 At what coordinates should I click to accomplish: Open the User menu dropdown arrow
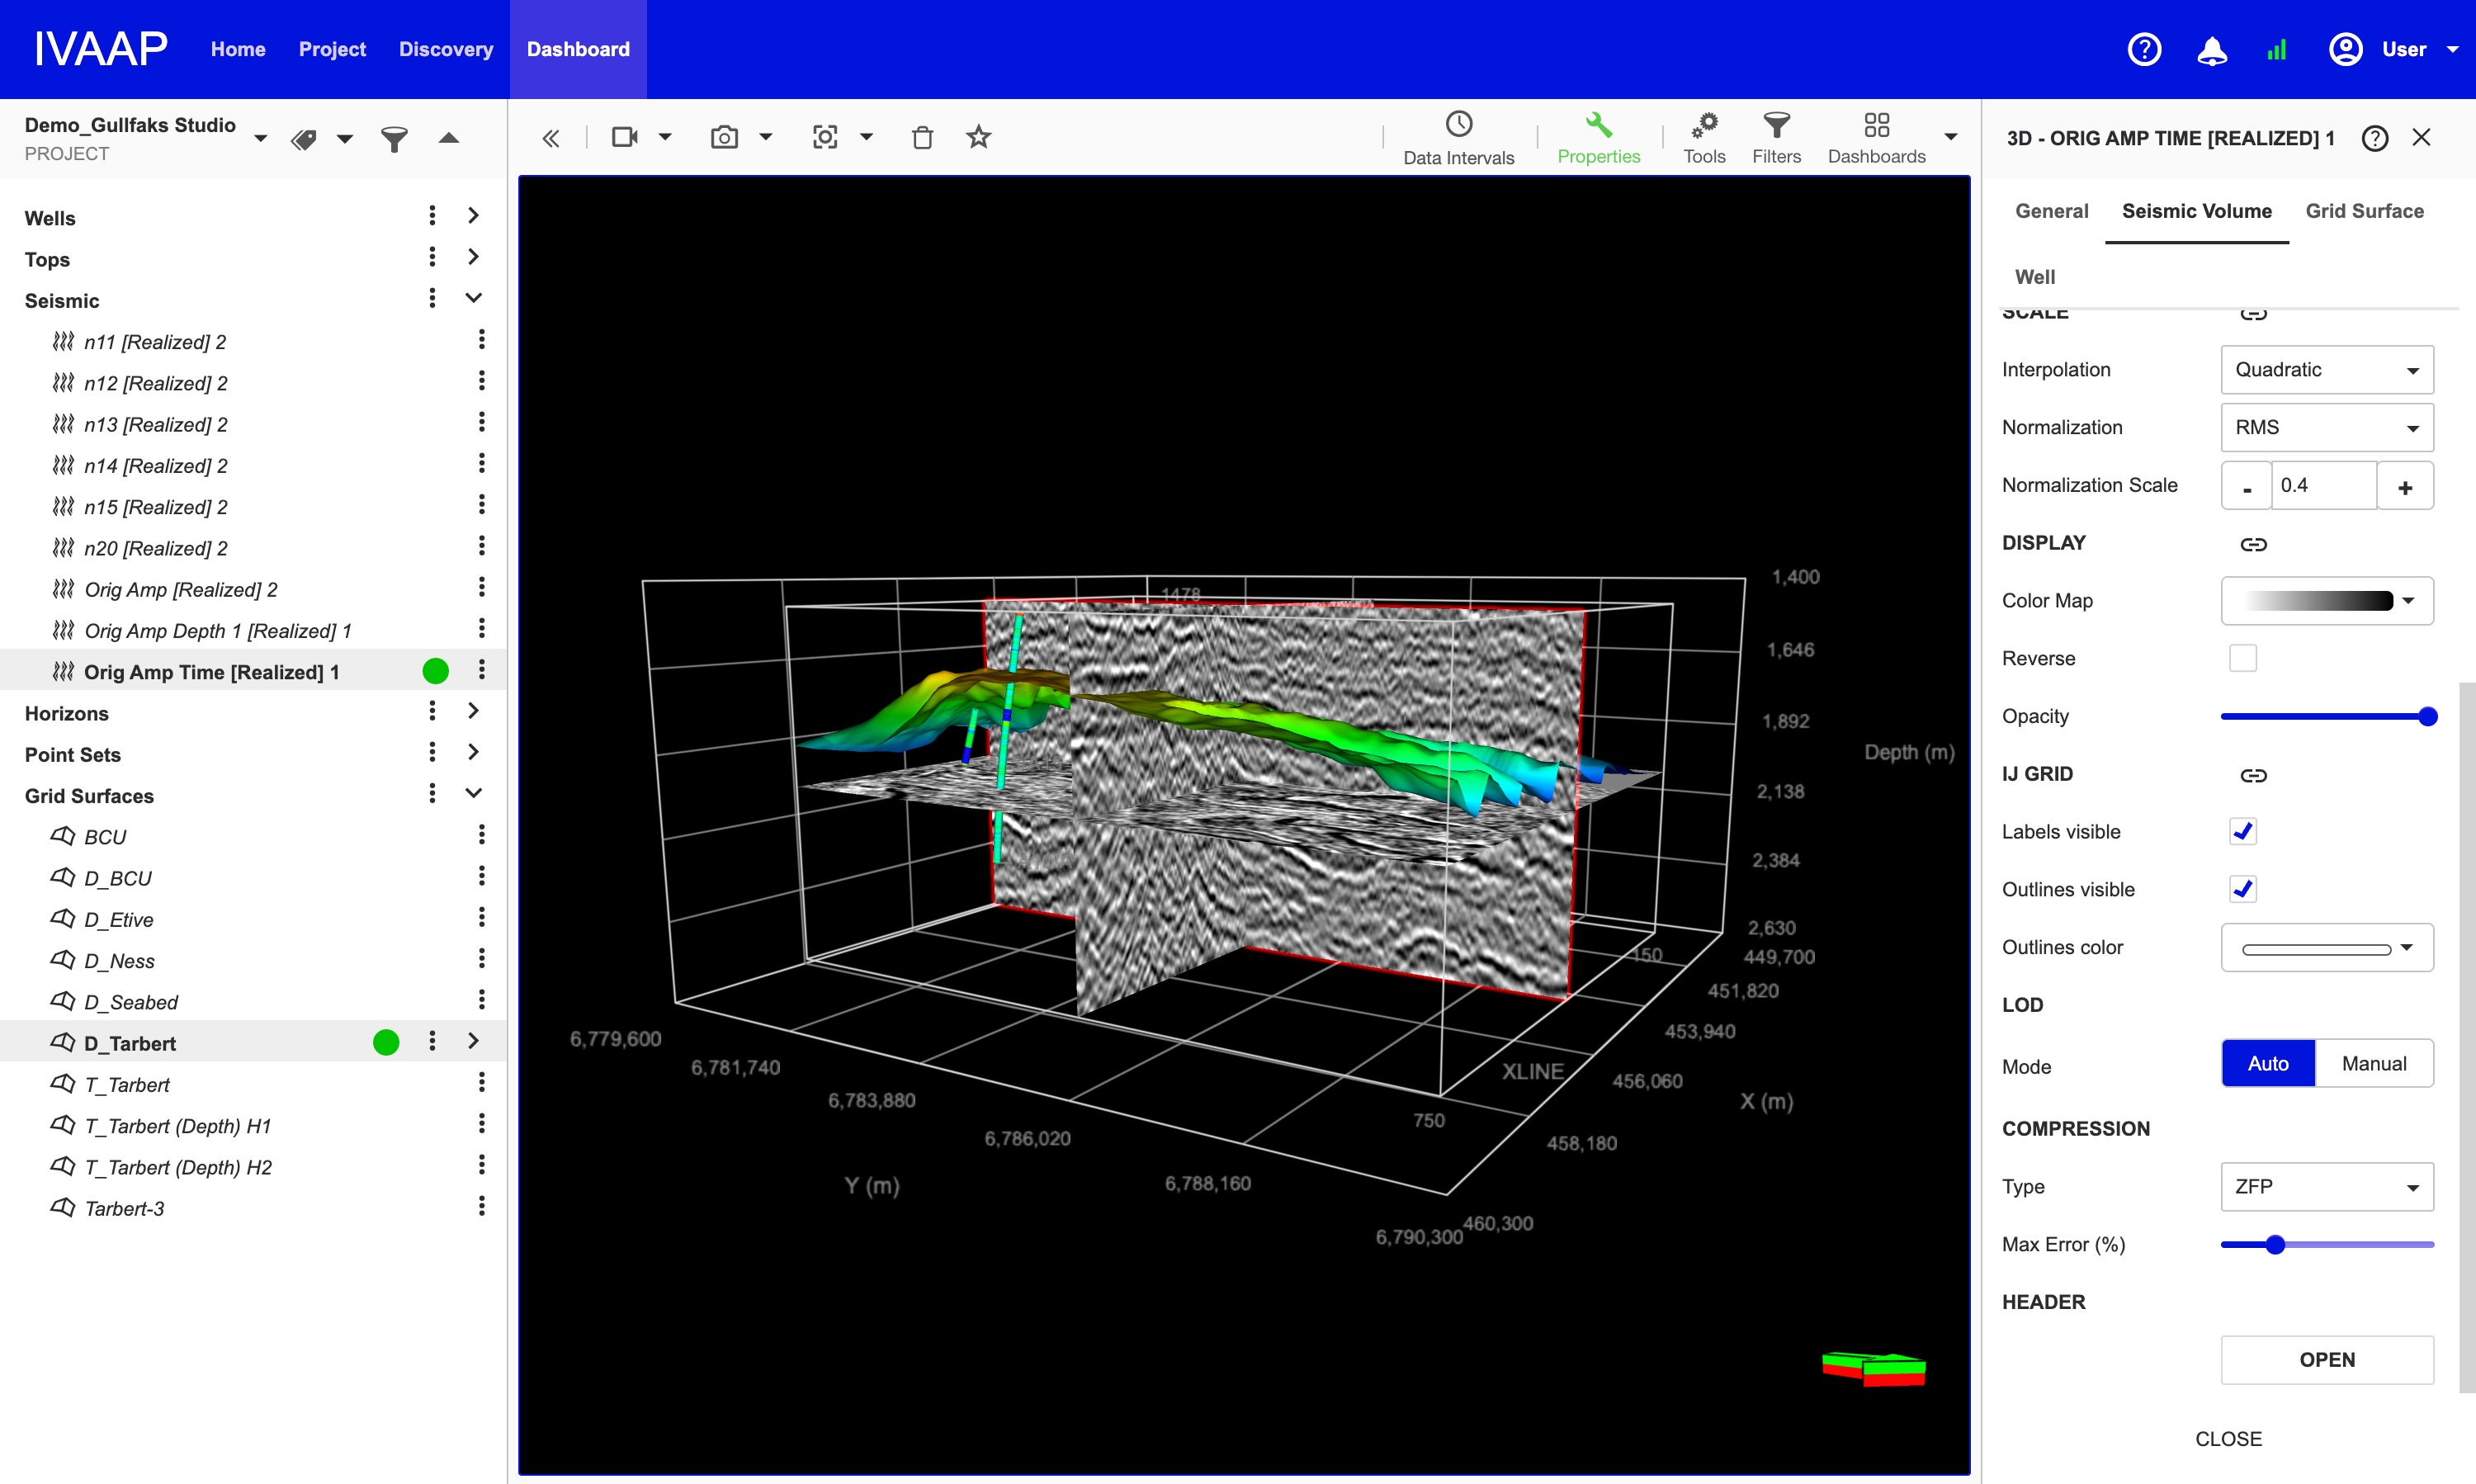2452,49
